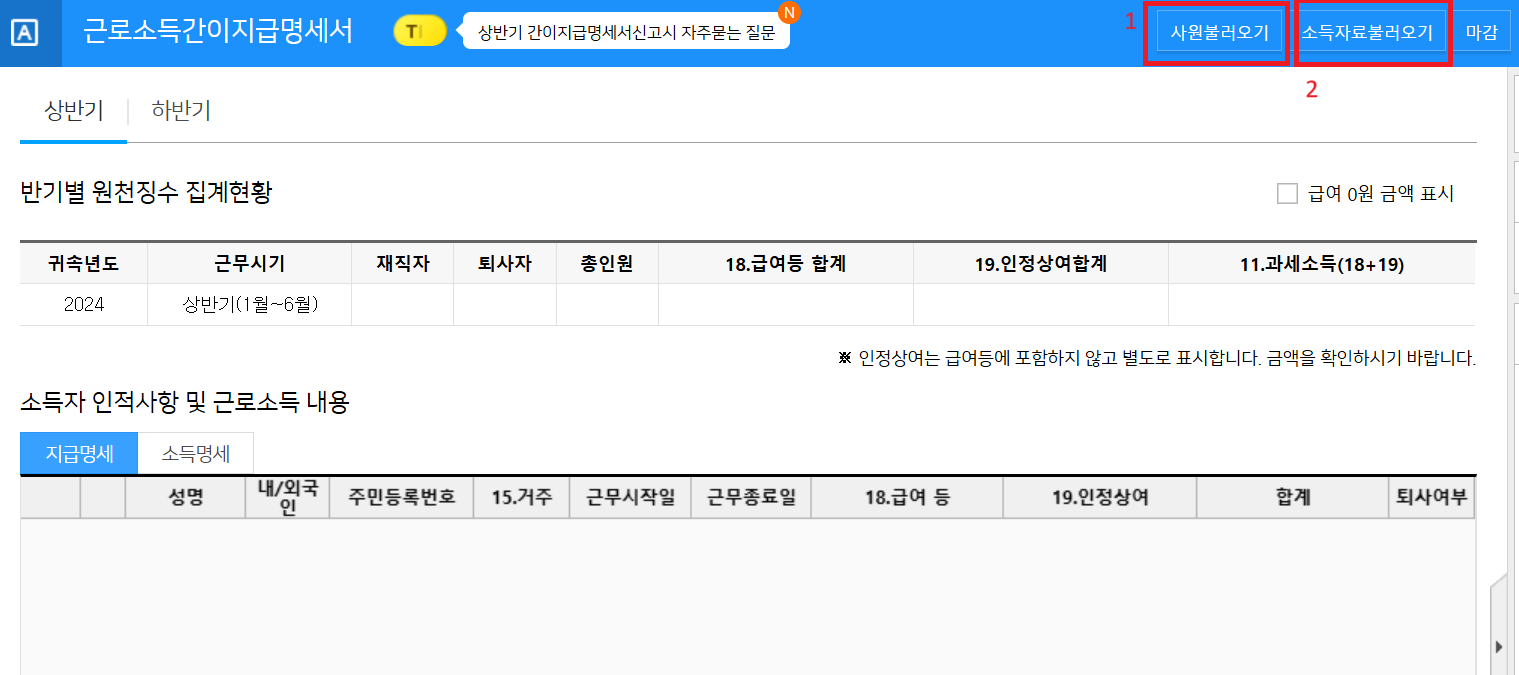The height and width of the screenshot is (675, 1519).
Task: Select the 지급명세 tab
Action: pyautogui.click(x=79, y=454)
